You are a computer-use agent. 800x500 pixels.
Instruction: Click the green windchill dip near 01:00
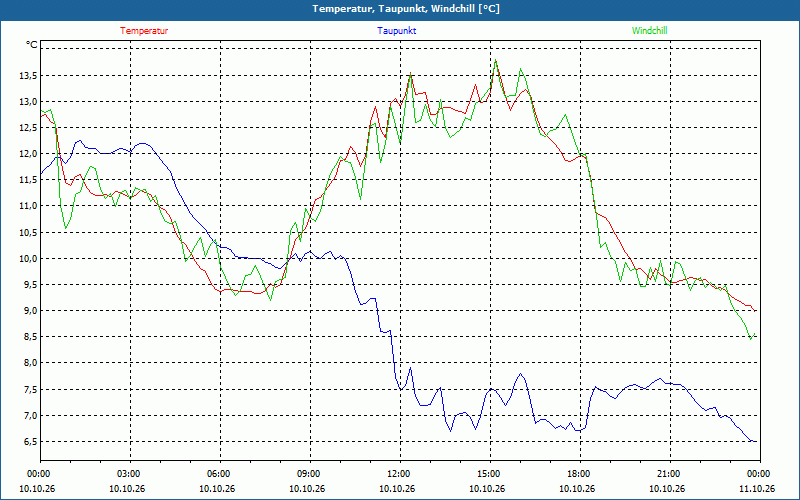point(65,227)
